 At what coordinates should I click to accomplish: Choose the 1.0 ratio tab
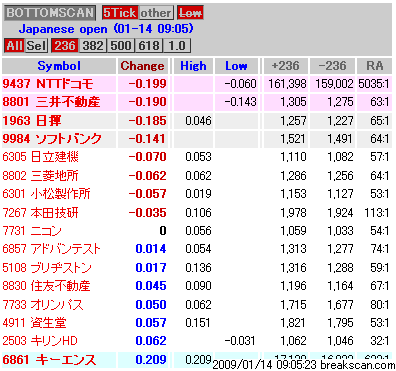point(177,45)
